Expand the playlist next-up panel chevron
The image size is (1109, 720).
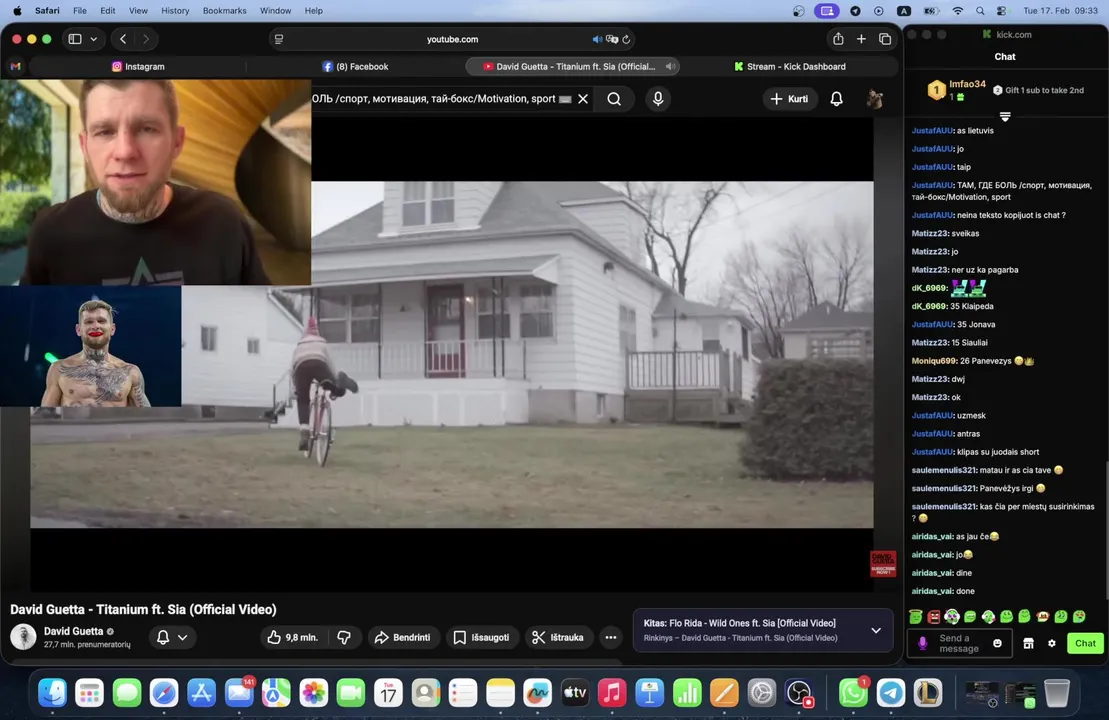tap(876, 630)
